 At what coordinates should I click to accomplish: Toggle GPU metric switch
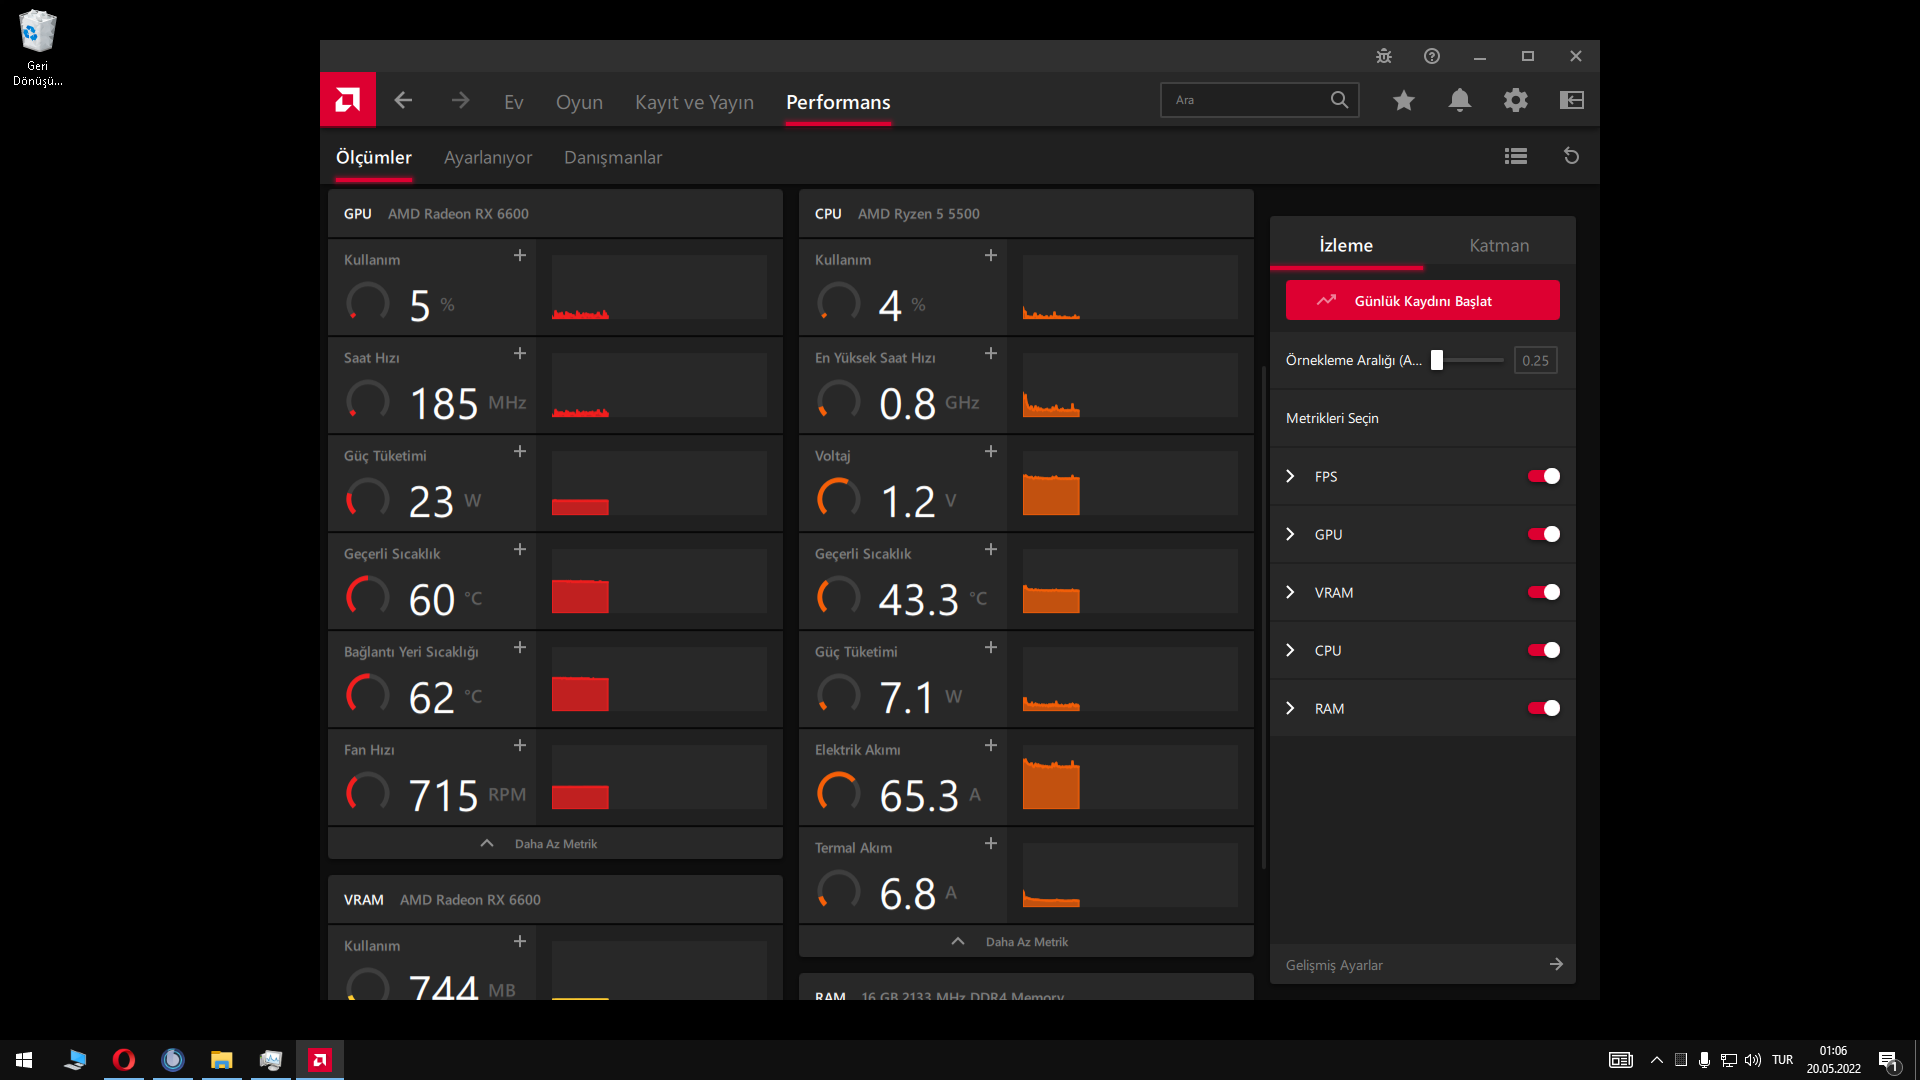1543,535
